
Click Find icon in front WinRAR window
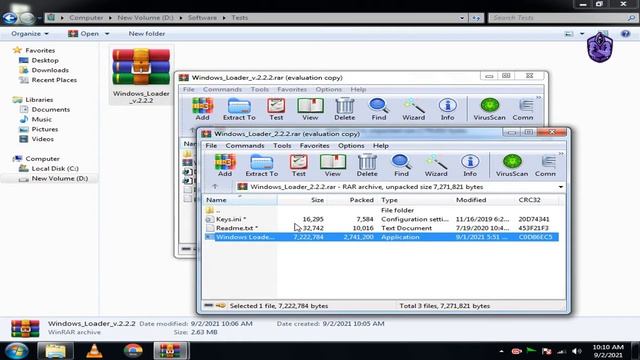(x=401, y=165)
